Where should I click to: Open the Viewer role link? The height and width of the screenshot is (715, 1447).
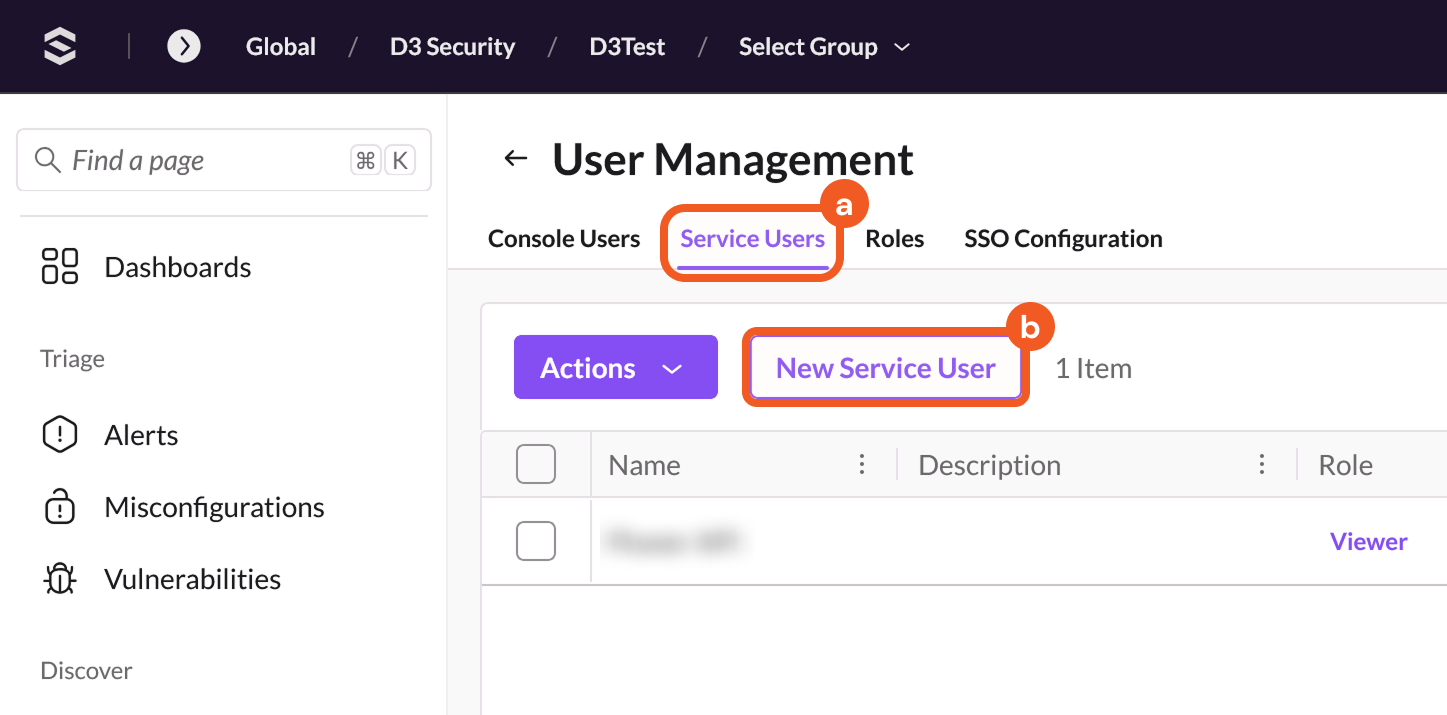(1368, 541)
